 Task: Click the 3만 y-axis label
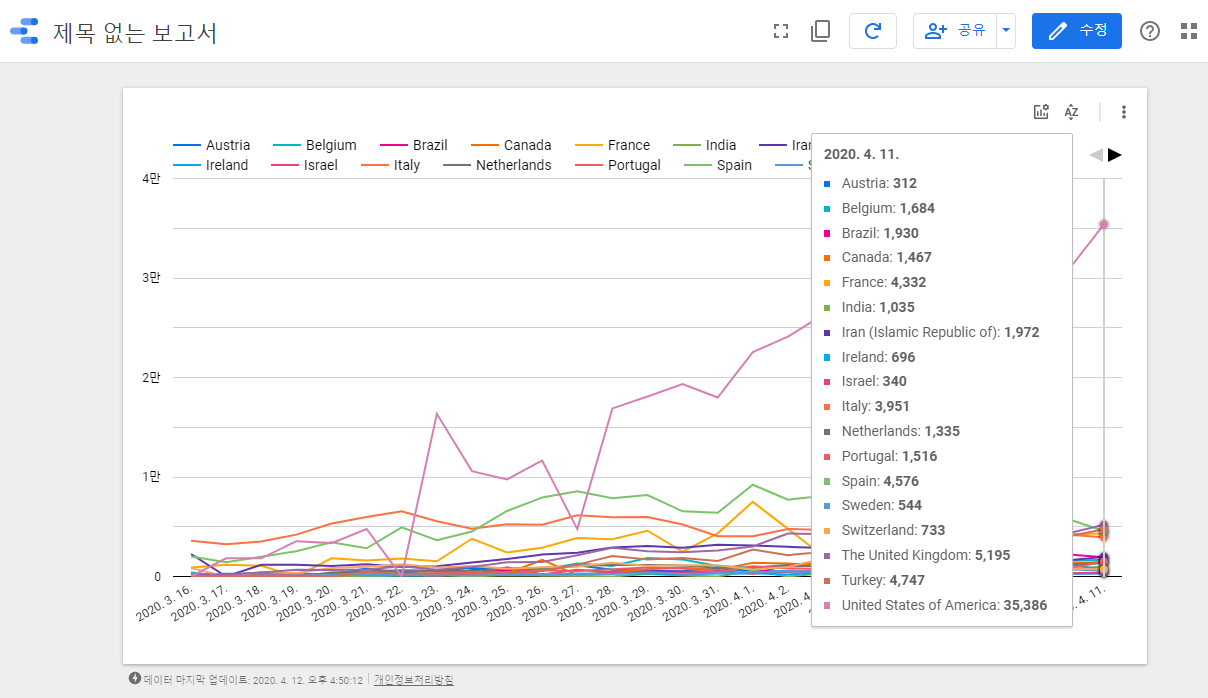150,277
